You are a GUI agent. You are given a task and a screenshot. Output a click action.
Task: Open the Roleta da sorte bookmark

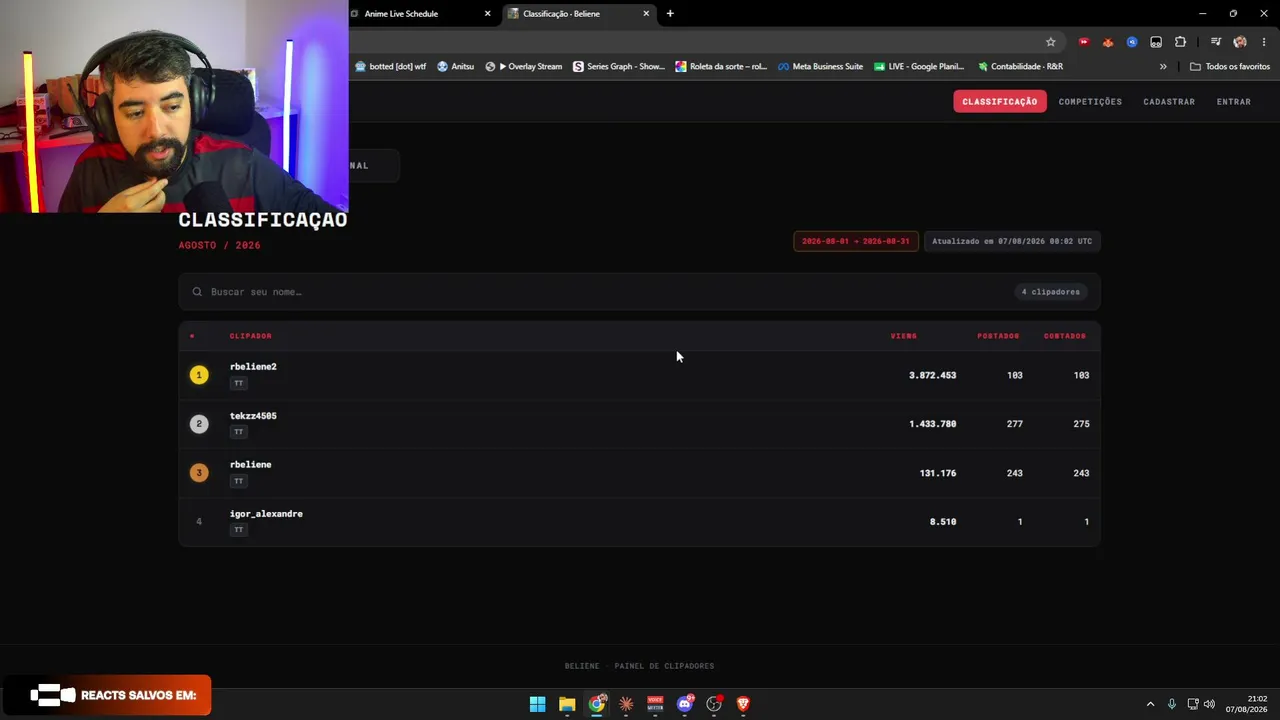click(721, 67)
